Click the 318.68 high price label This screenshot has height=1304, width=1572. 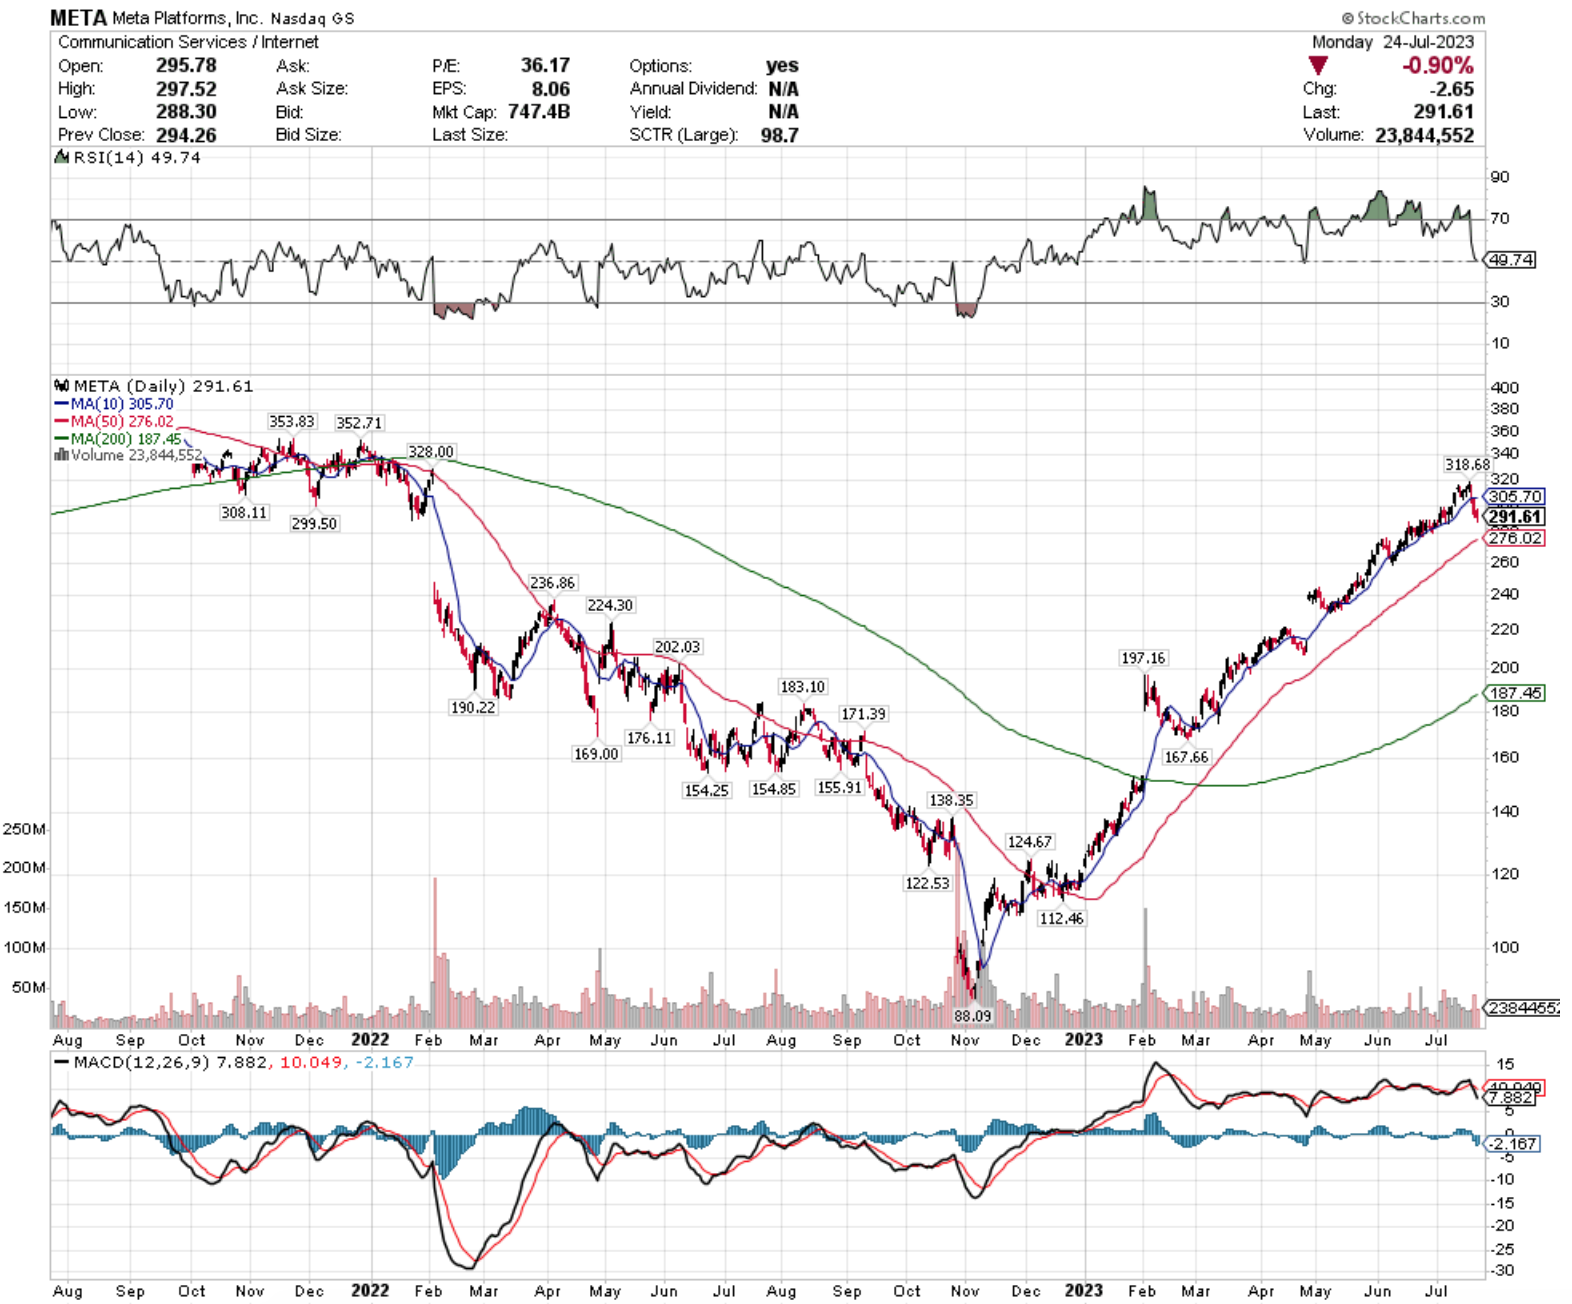(1467, 464)
